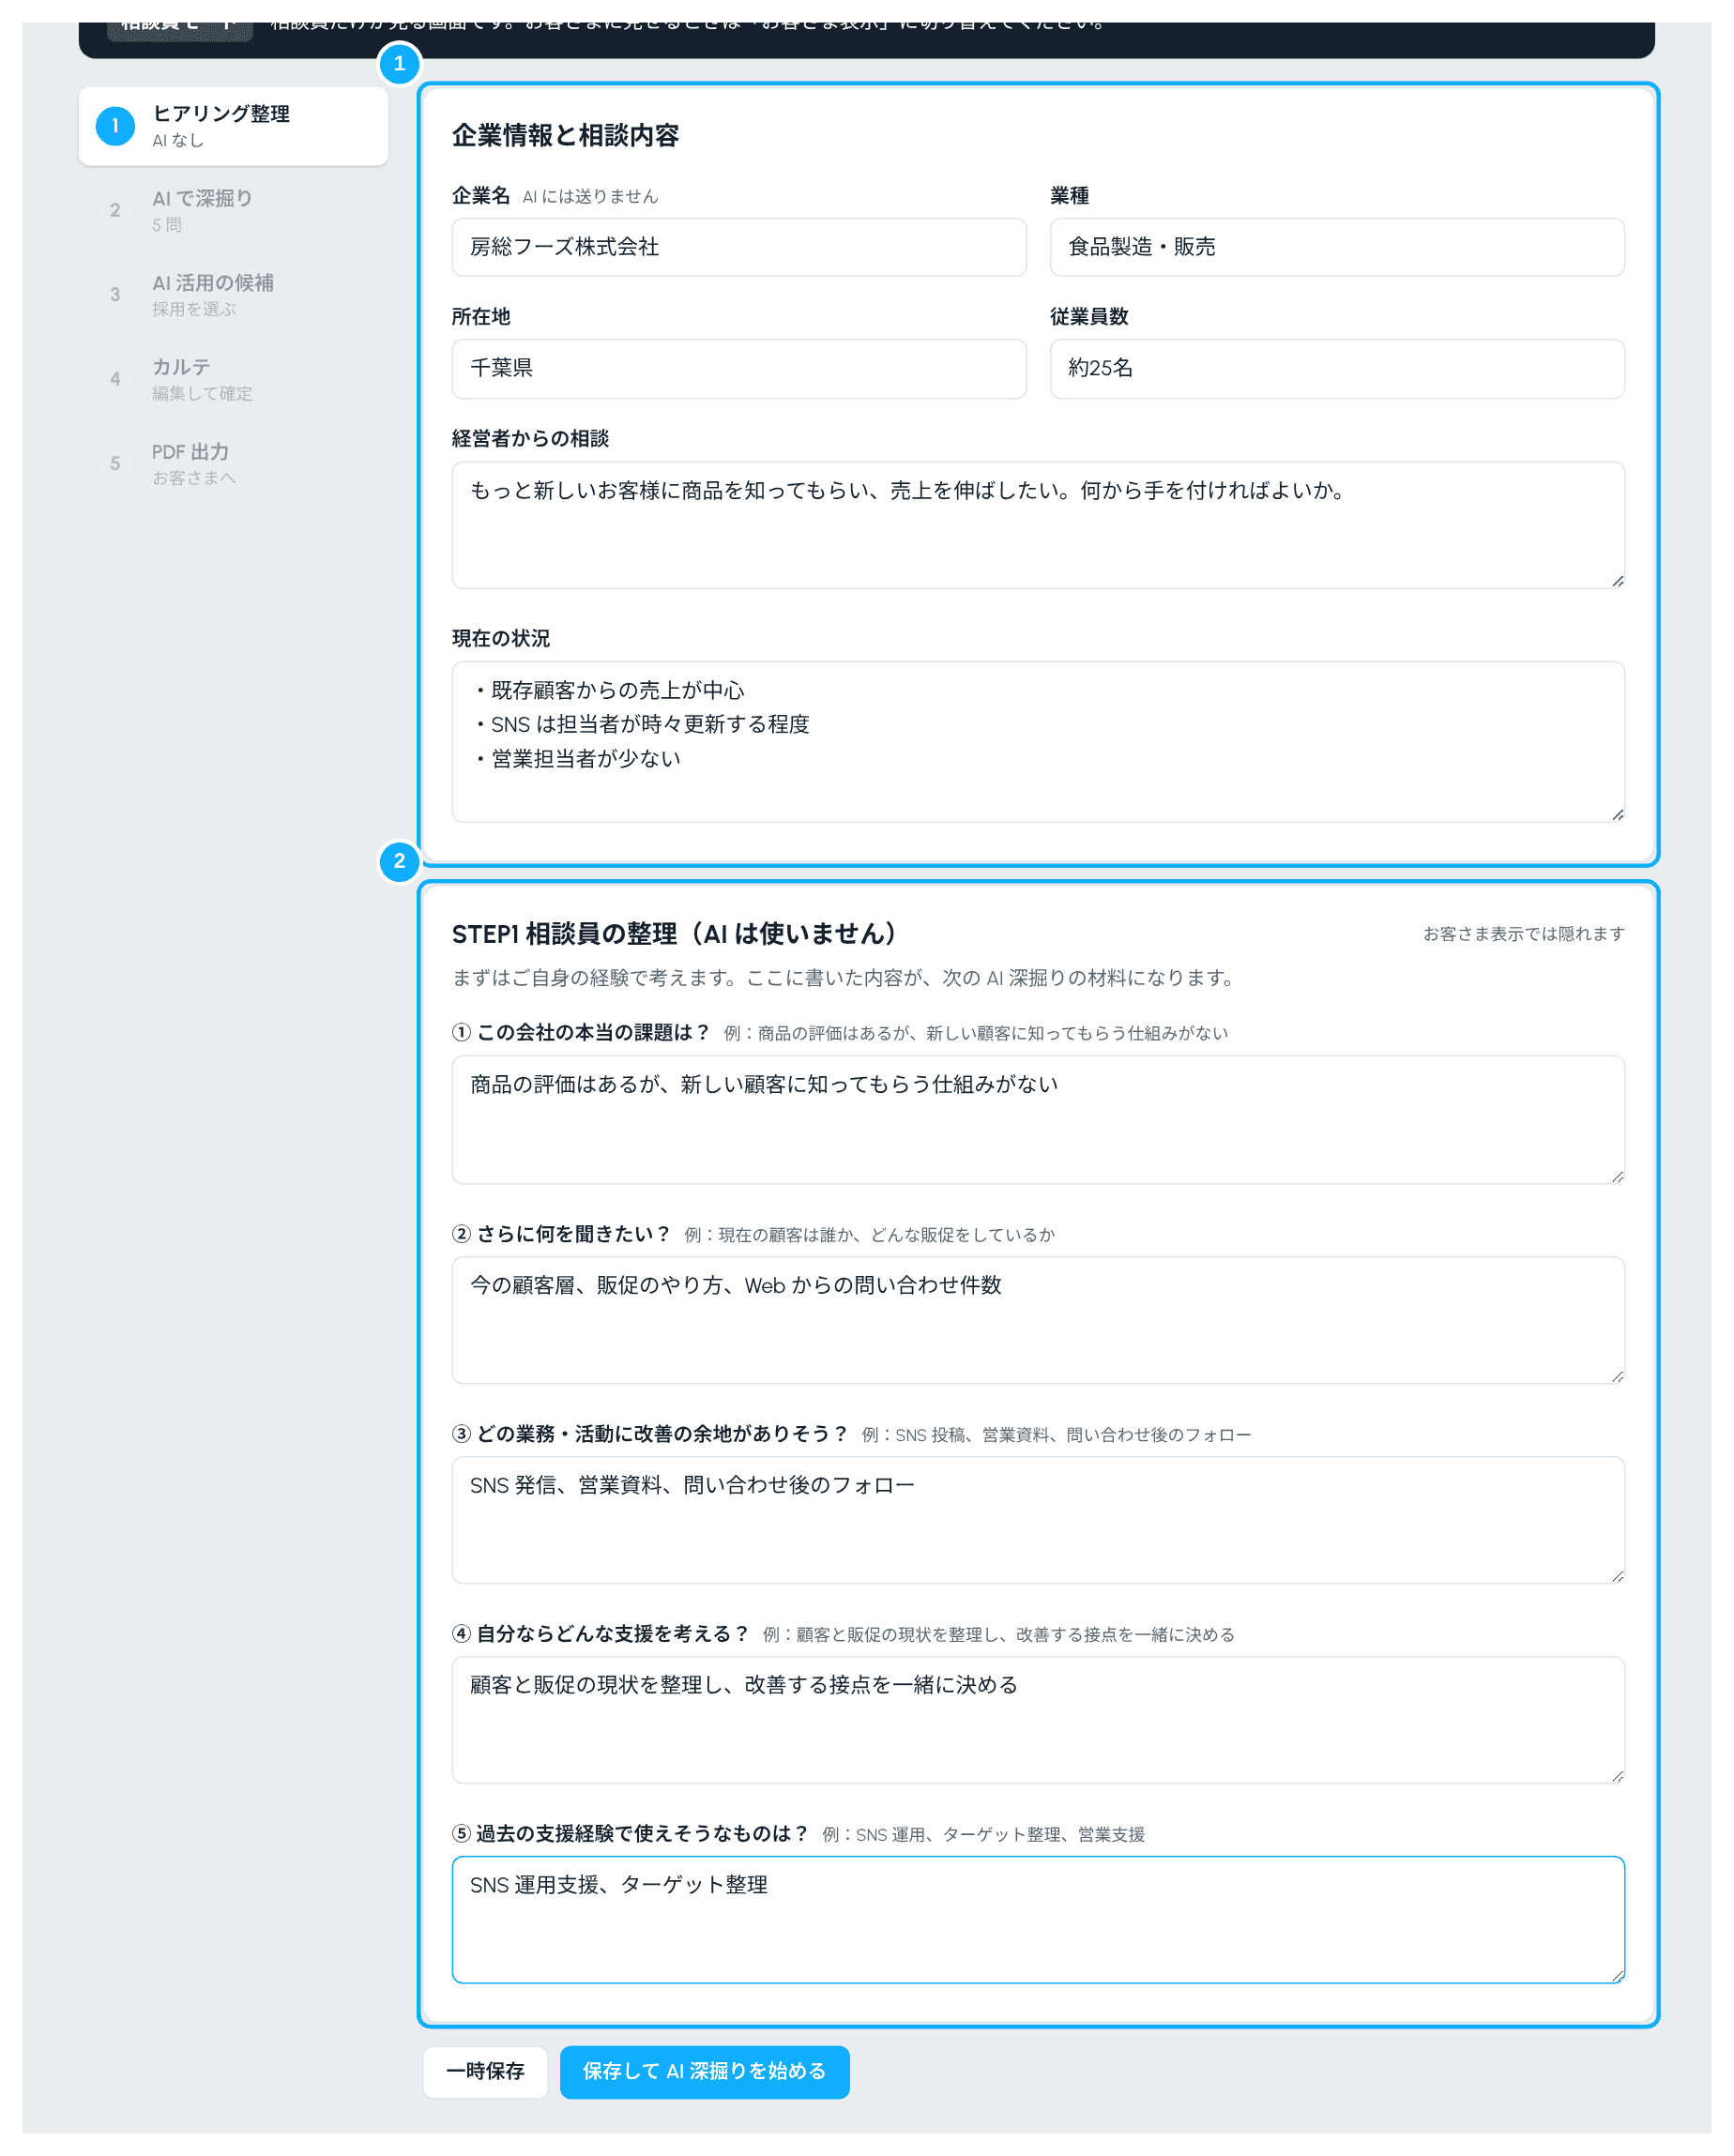Viewport: 1734px width, 2156px height.
Task: Focus the 経営者からの相談 textarea
Action: pyautogui.click(x=1038, y=525)
